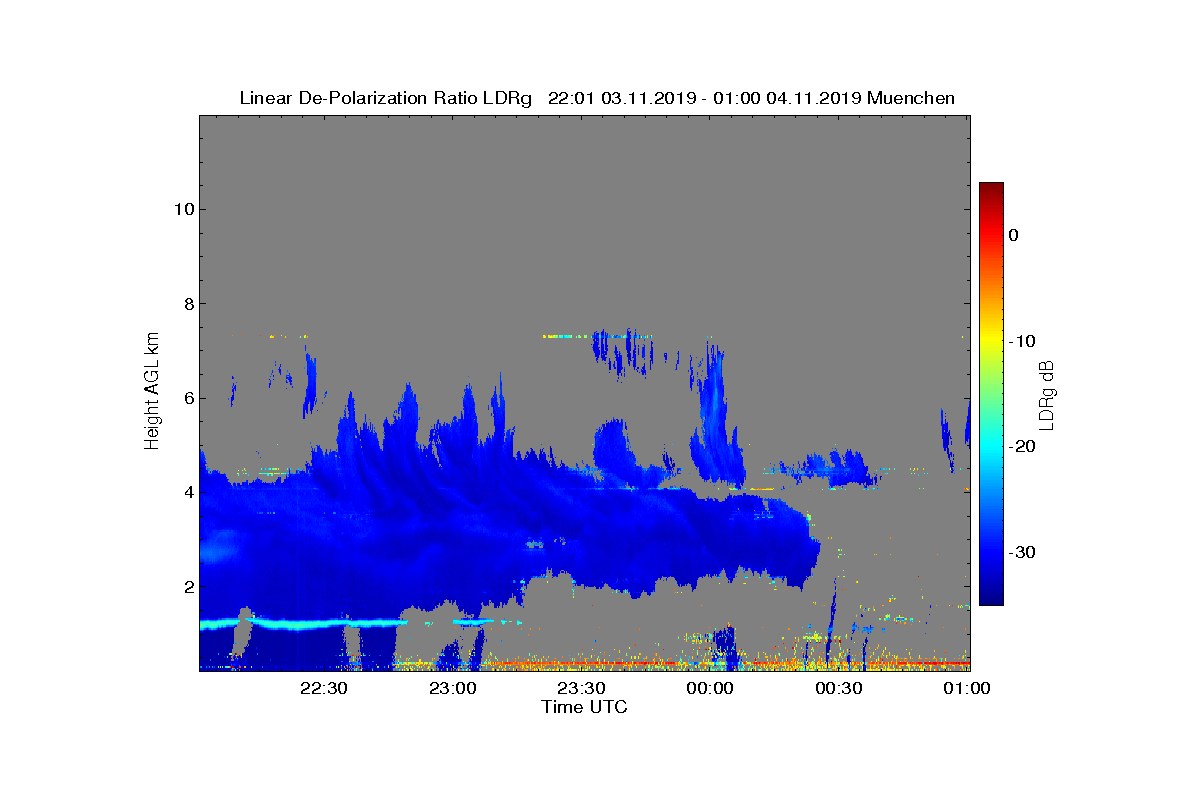Click the height tick label '2'

[187, 587]
